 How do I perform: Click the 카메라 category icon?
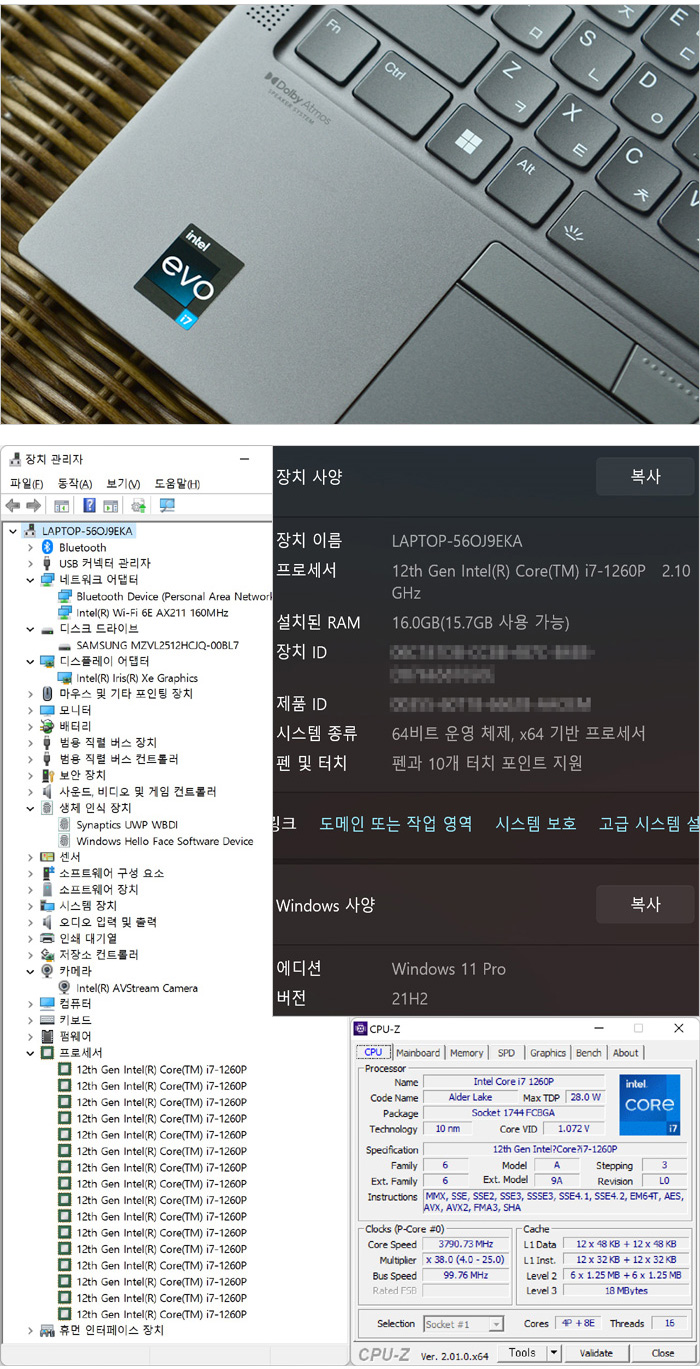click(x=47, y=971)
